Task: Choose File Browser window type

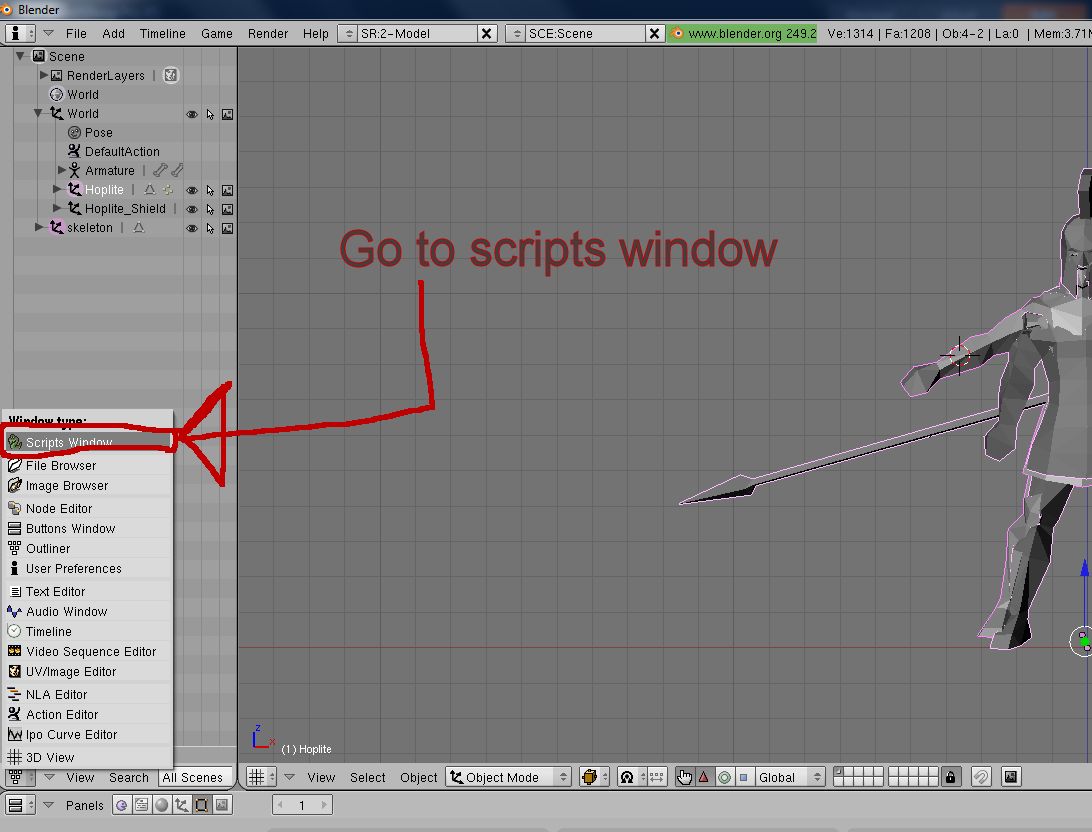Action: (x=88, y=465)
